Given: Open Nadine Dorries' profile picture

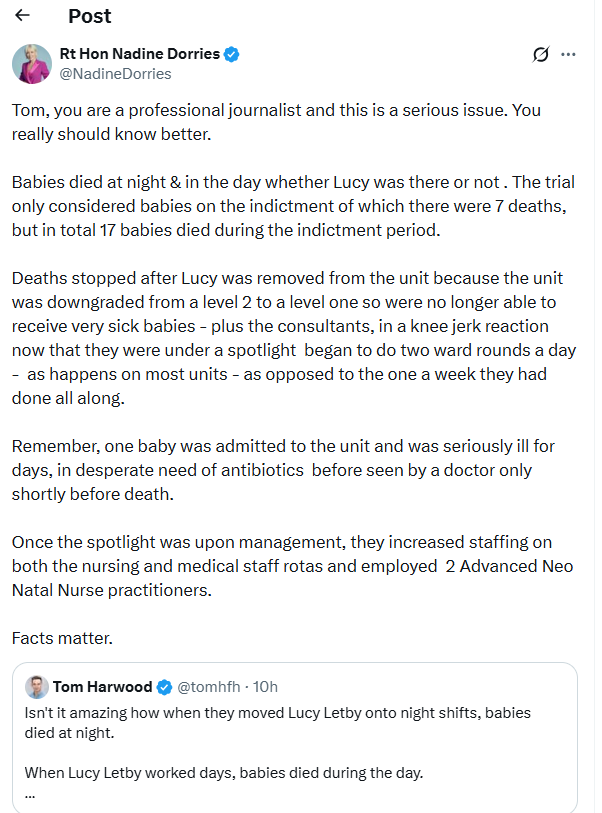Looking at the screenshot, I should [32, 64].
